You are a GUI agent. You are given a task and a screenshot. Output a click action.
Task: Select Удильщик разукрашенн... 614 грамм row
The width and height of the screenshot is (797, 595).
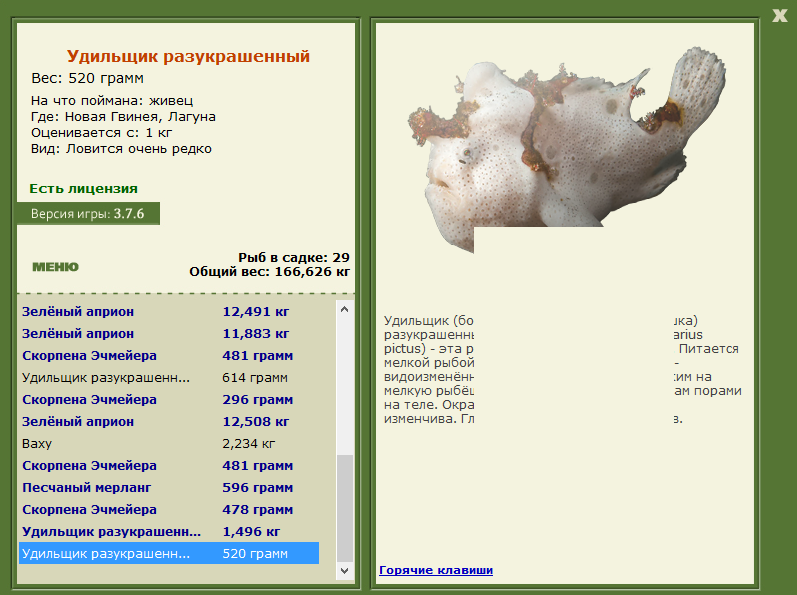tap(169, 378)
